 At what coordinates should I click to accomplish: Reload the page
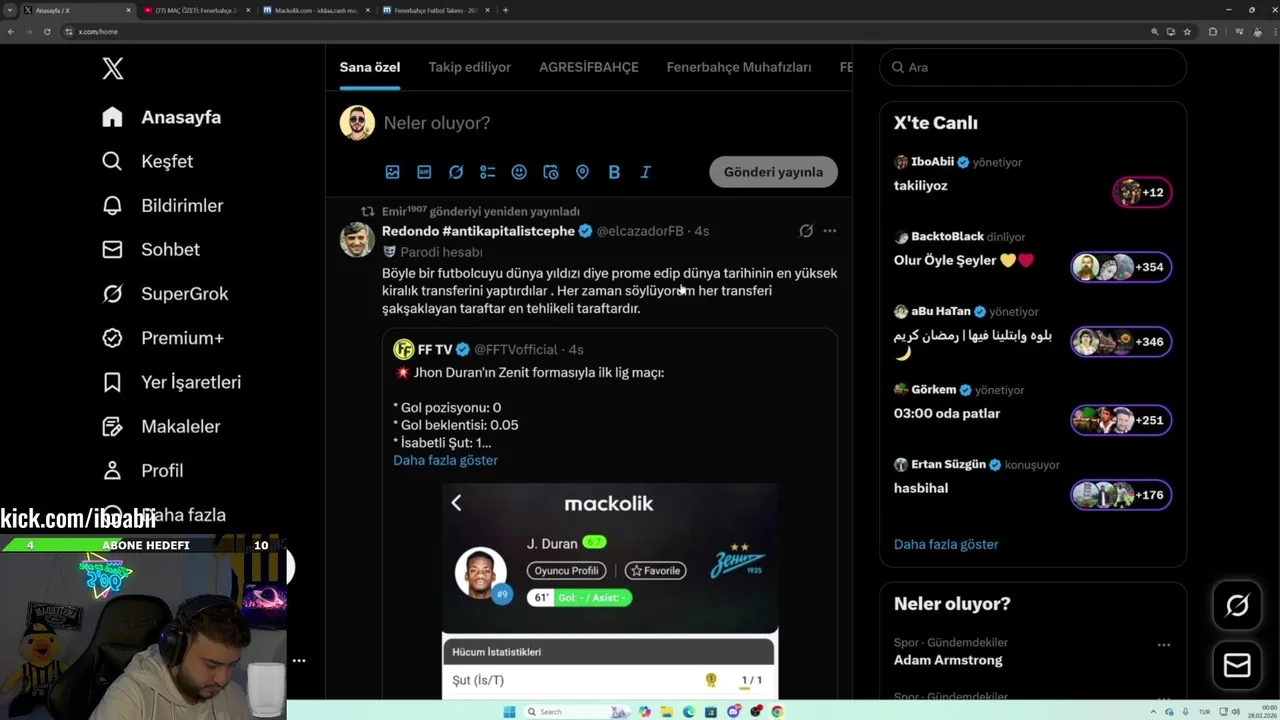47,32
